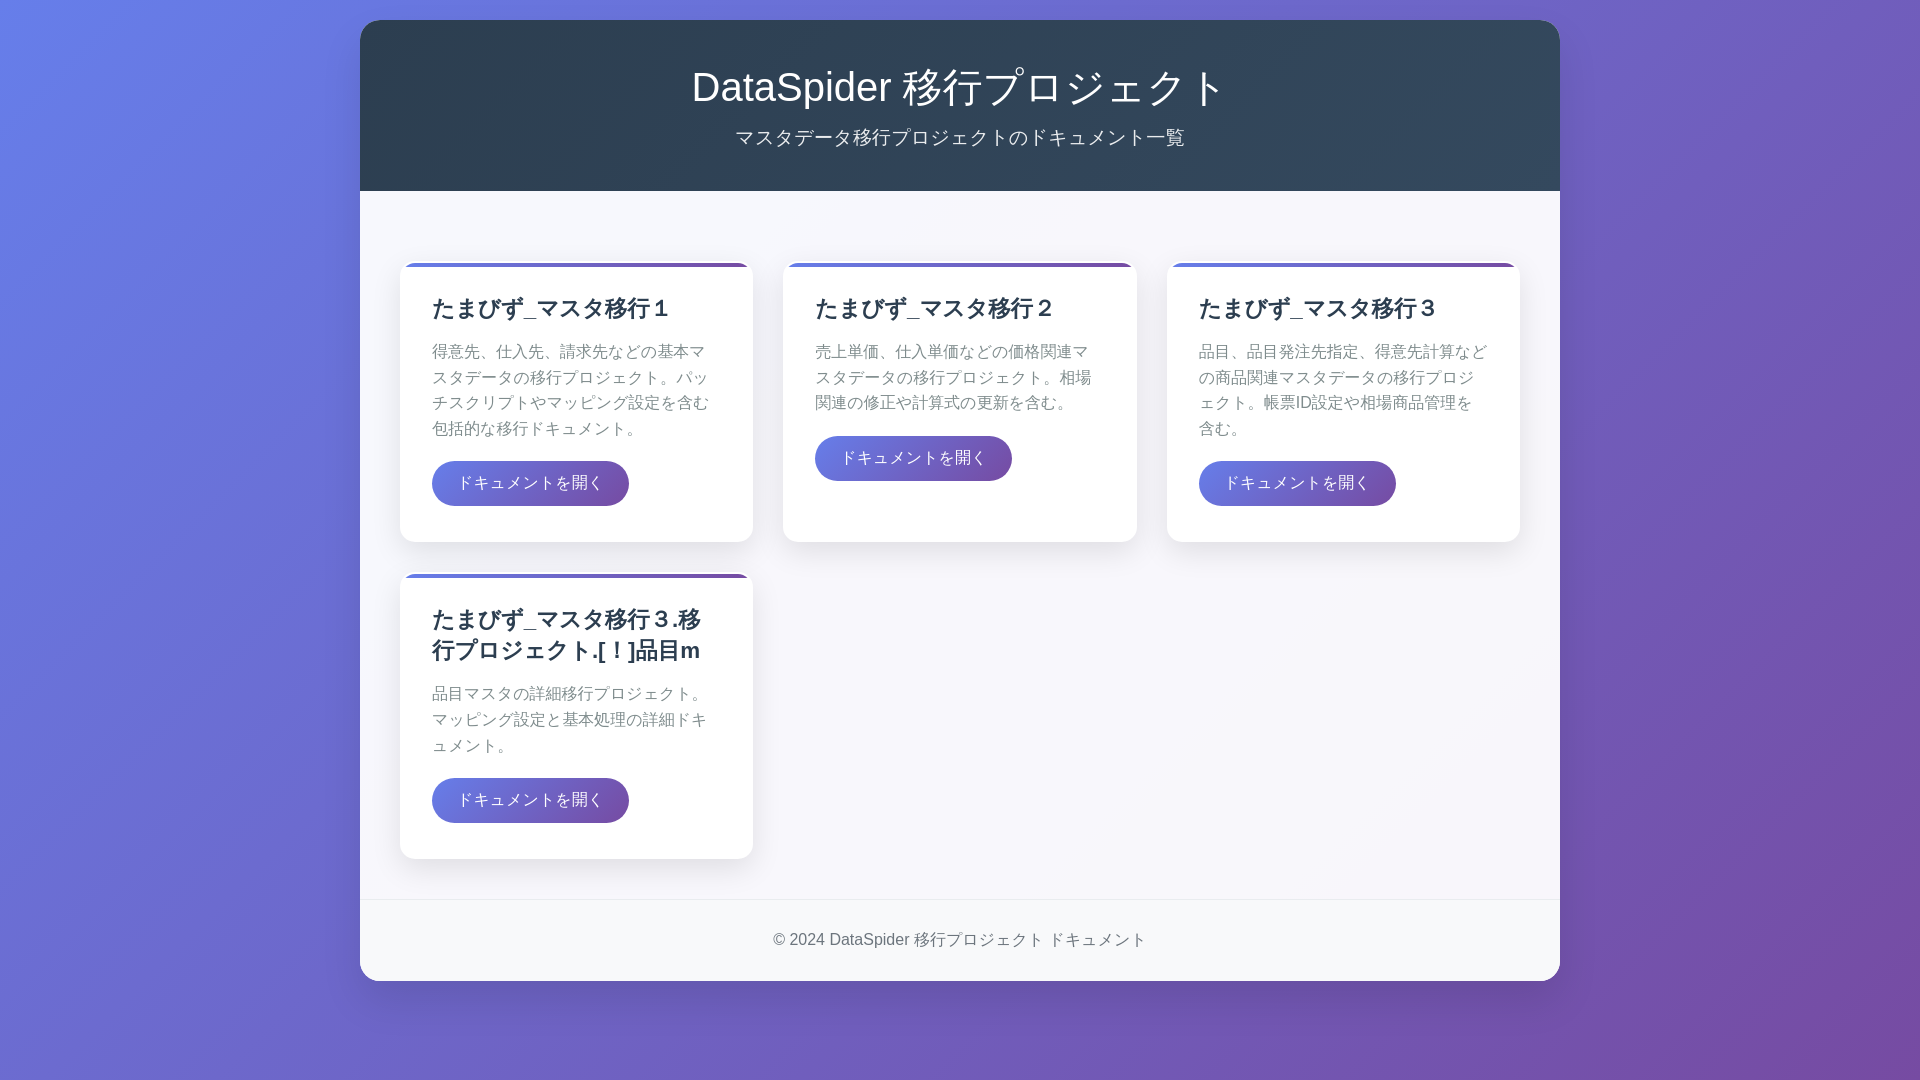Open document button in マスタ移行３ card
Screen dimensions: 1920x1080
(1297, 483)
